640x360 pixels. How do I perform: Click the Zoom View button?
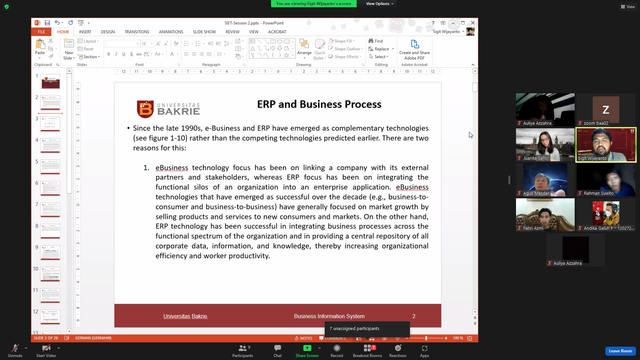[x=628, y=7]
